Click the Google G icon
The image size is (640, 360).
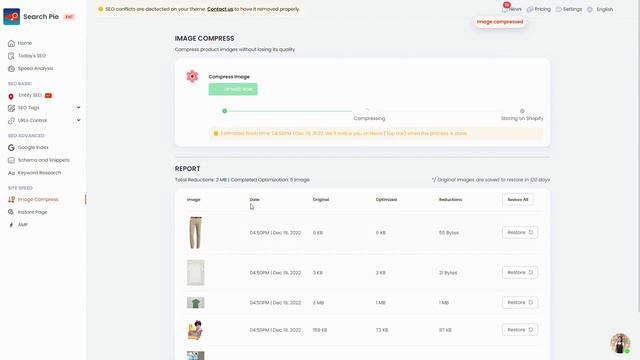click(x=11, y=147)
